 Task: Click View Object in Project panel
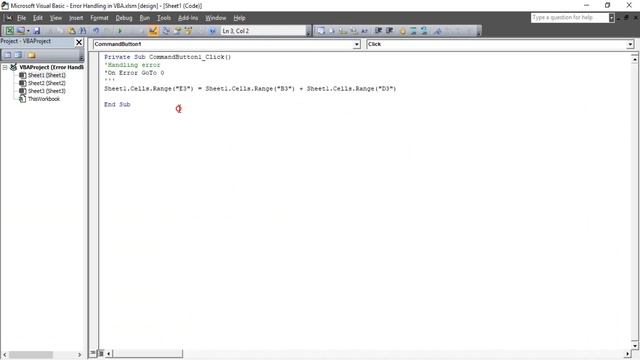point(18,55)
